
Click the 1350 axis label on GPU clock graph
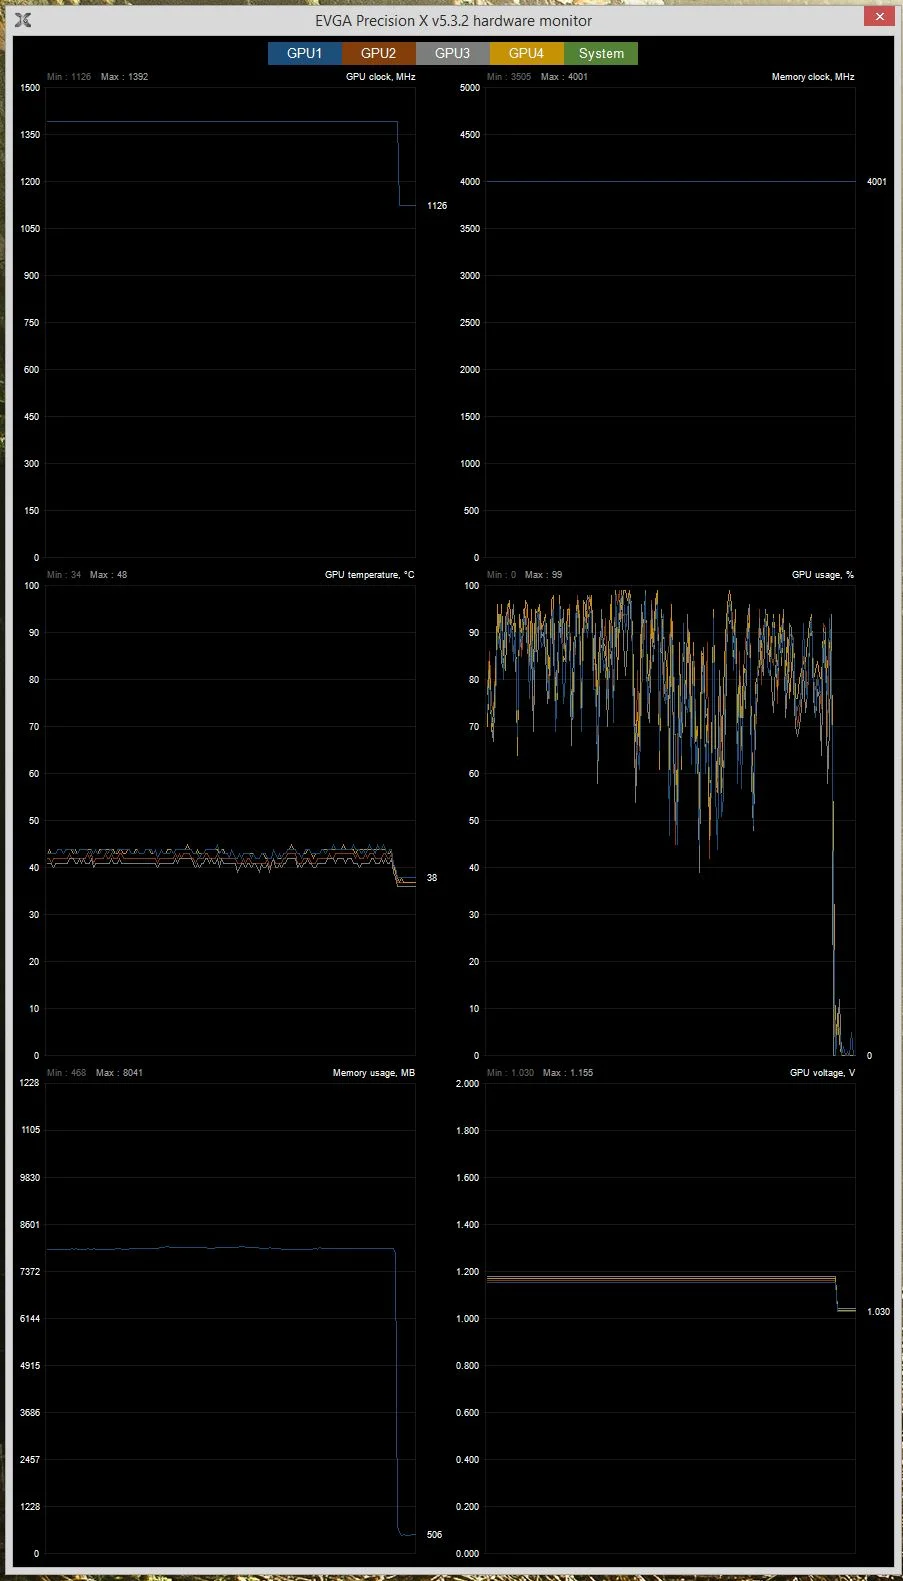(30, 135)
